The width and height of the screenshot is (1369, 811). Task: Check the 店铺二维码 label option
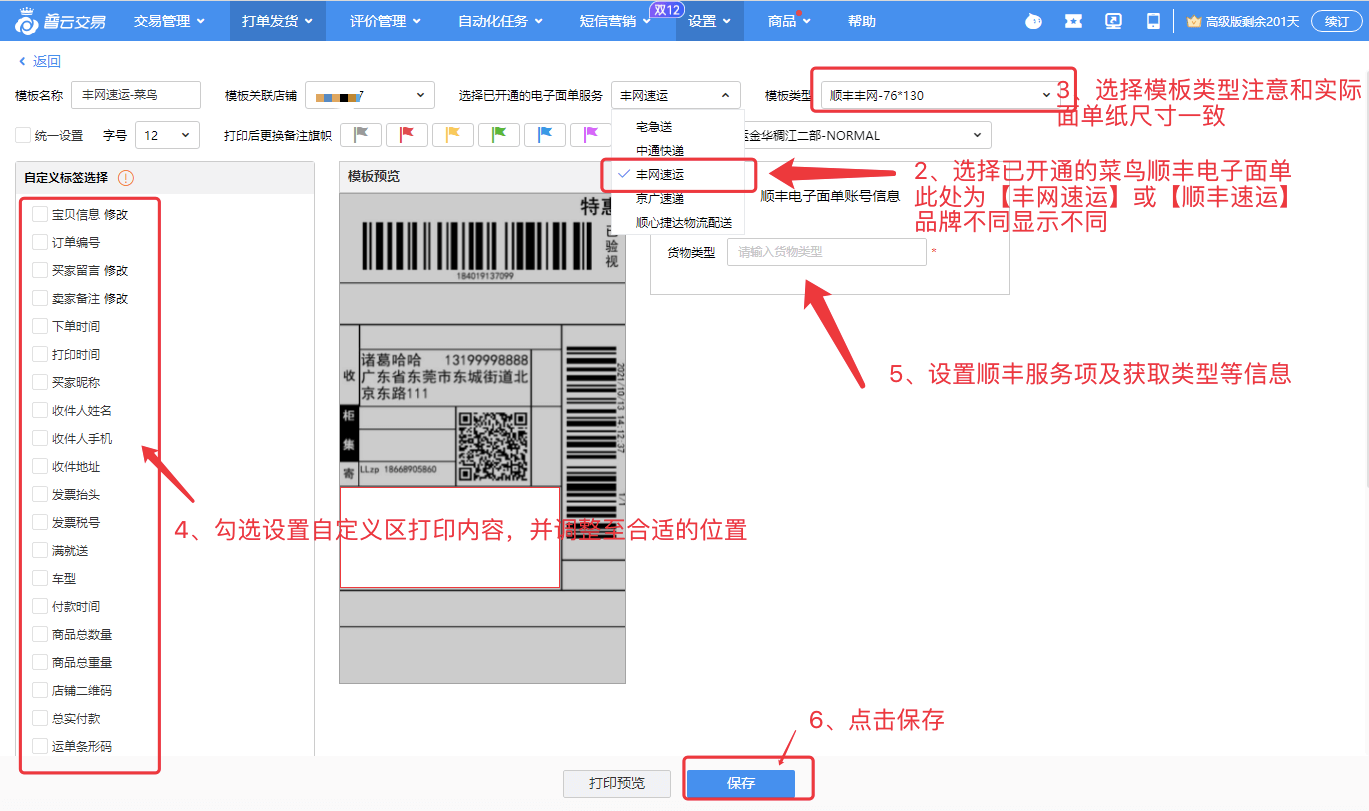(40, 690)
